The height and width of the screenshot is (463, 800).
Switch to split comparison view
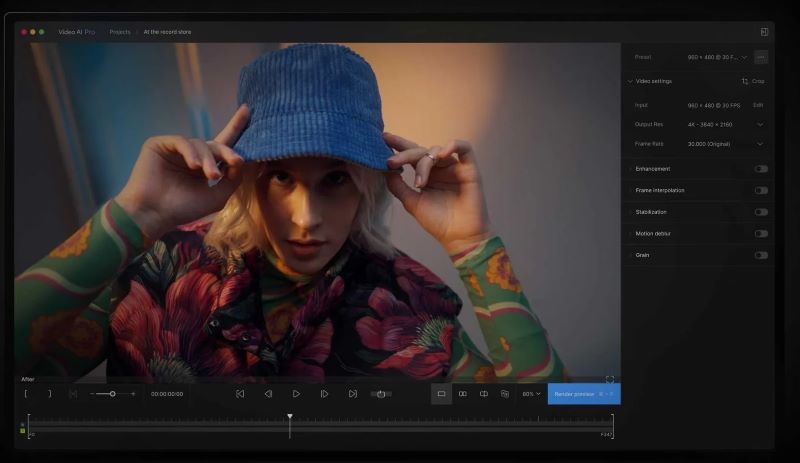coord(484,394)
